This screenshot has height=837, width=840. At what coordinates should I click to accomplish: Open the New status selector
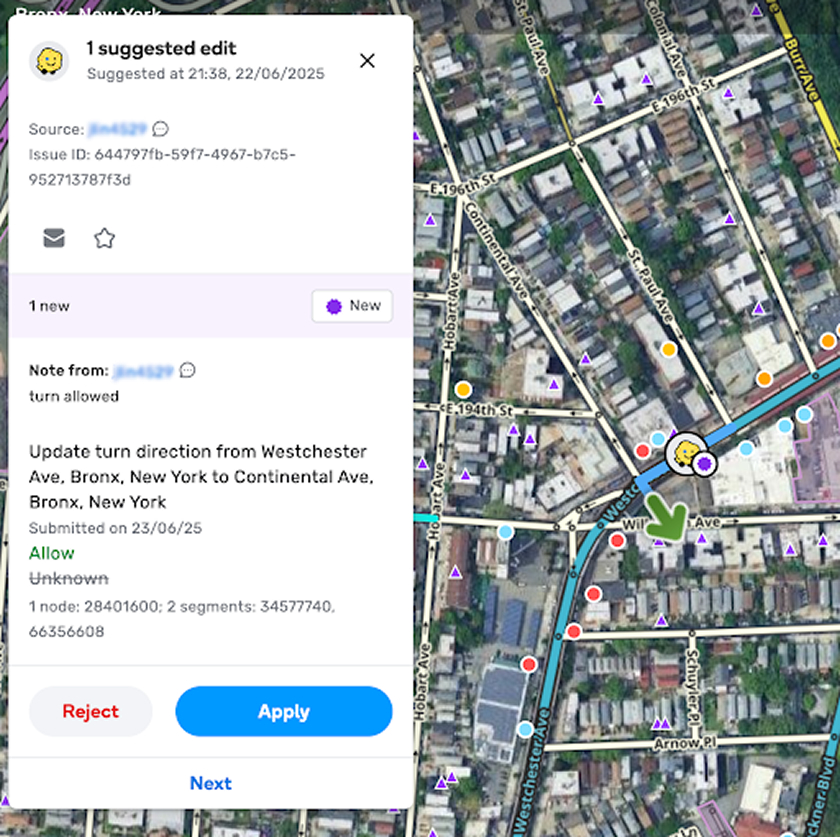coord(352,306)
